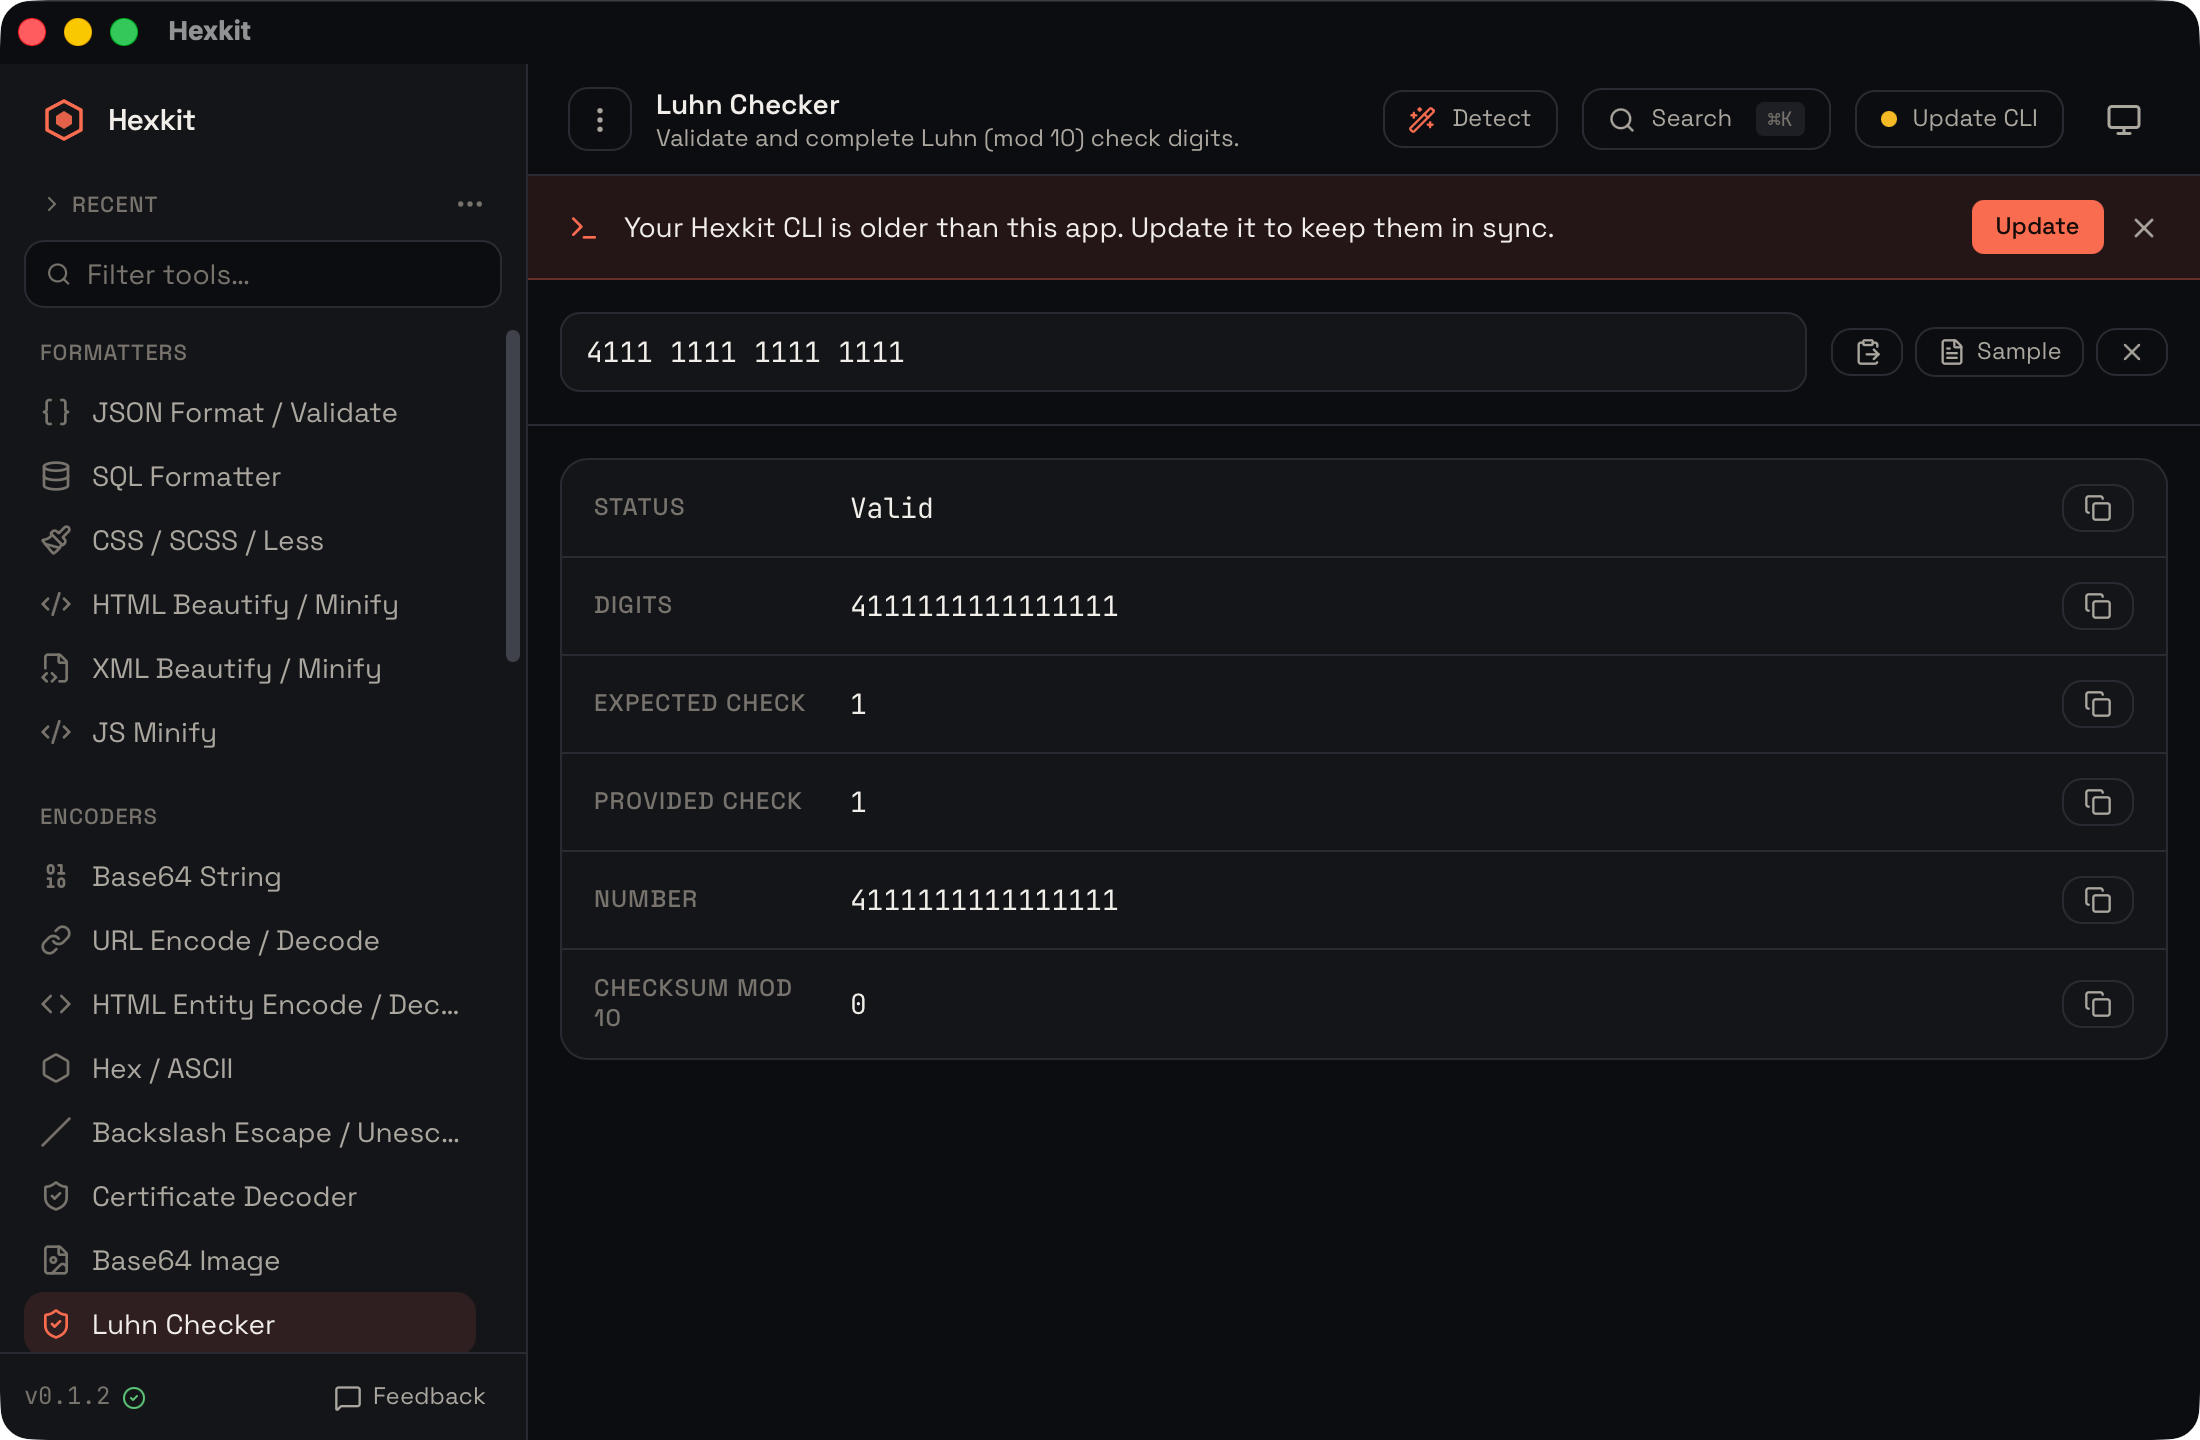Select URL Encode / Decode tool
Screen dimensions: 2200x1440
250,941
